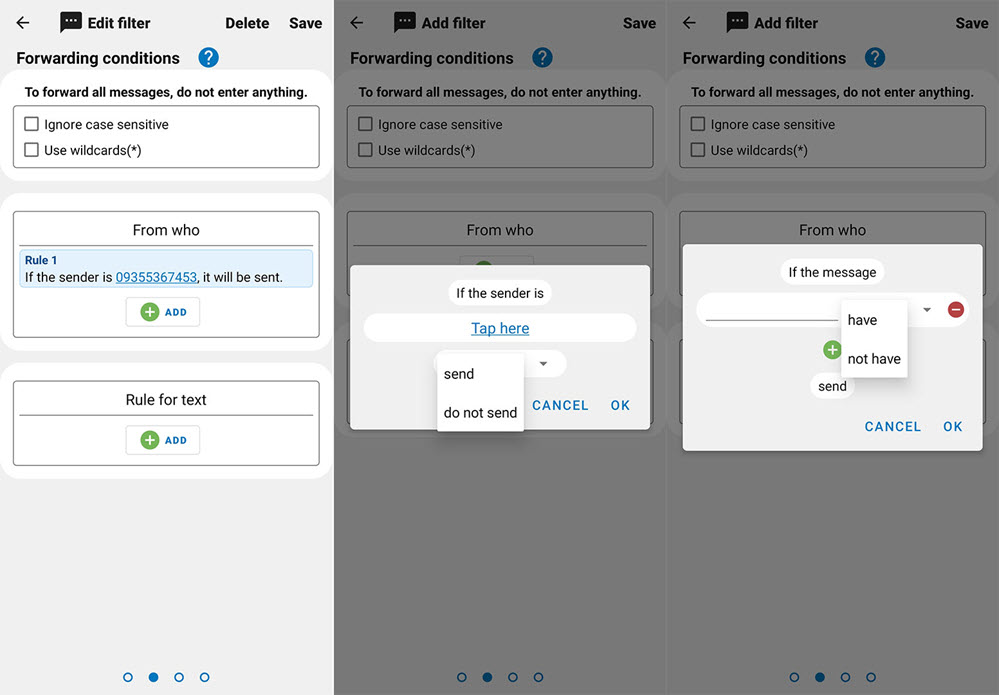Select 'have' in the condition dropdown
This screenshot has height=695, width=999.
pyautogui.click(x=874, y=320)
